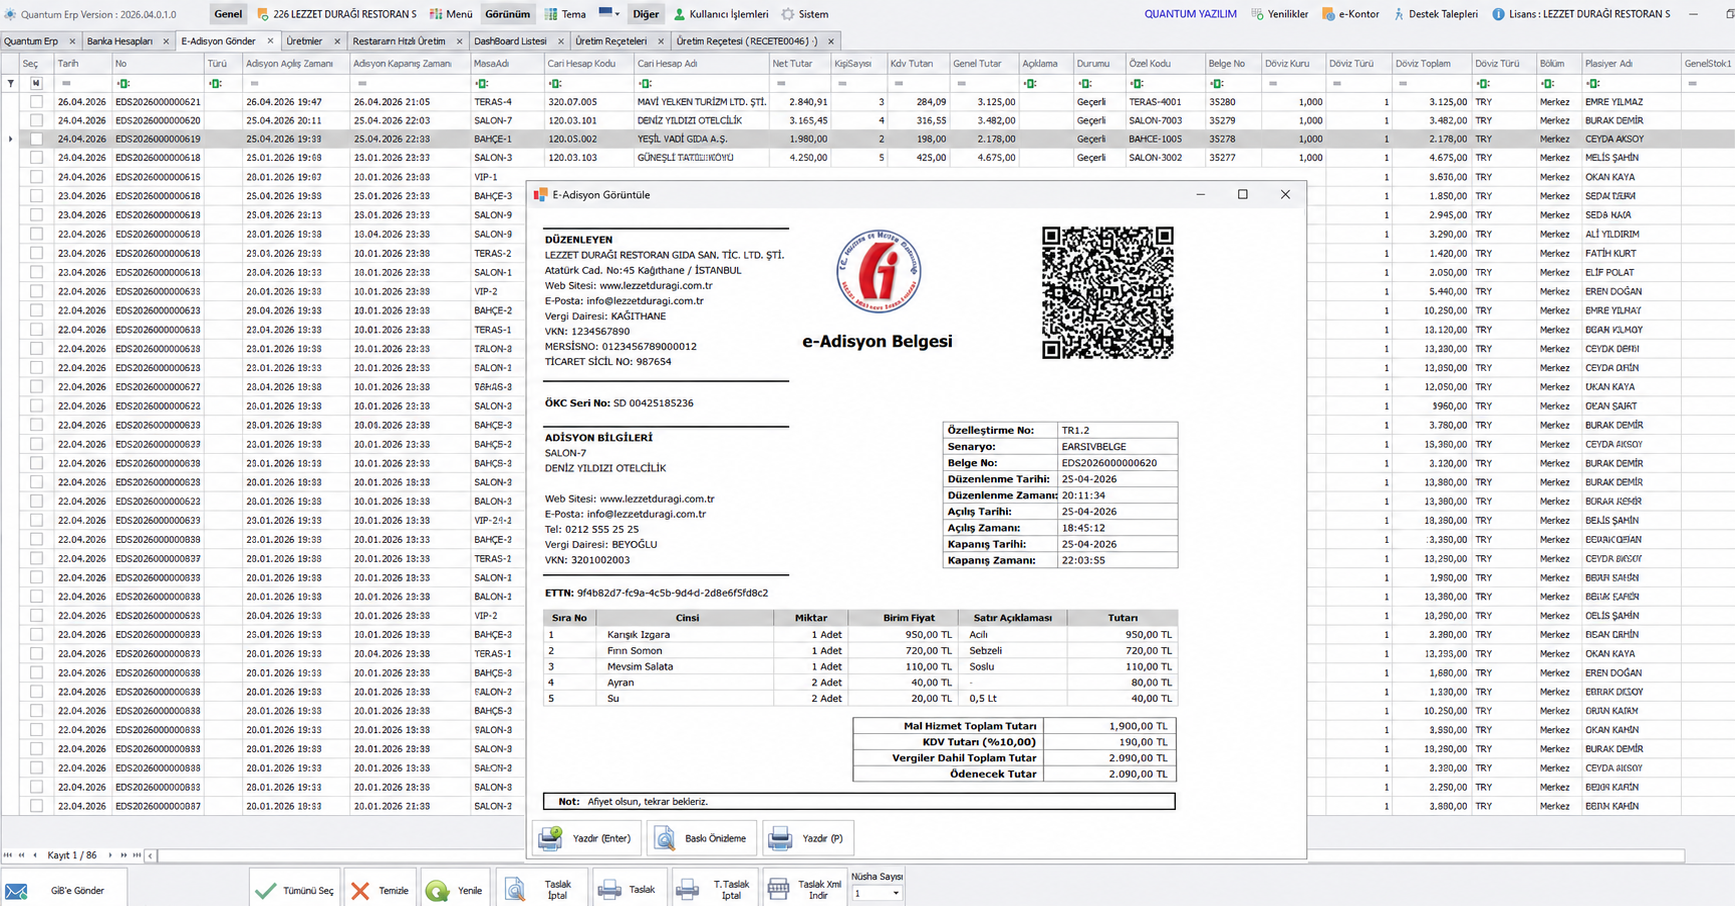Open the e-Kontor panel
This screenshot has width=1735, height=906.
coord(1350,14)
